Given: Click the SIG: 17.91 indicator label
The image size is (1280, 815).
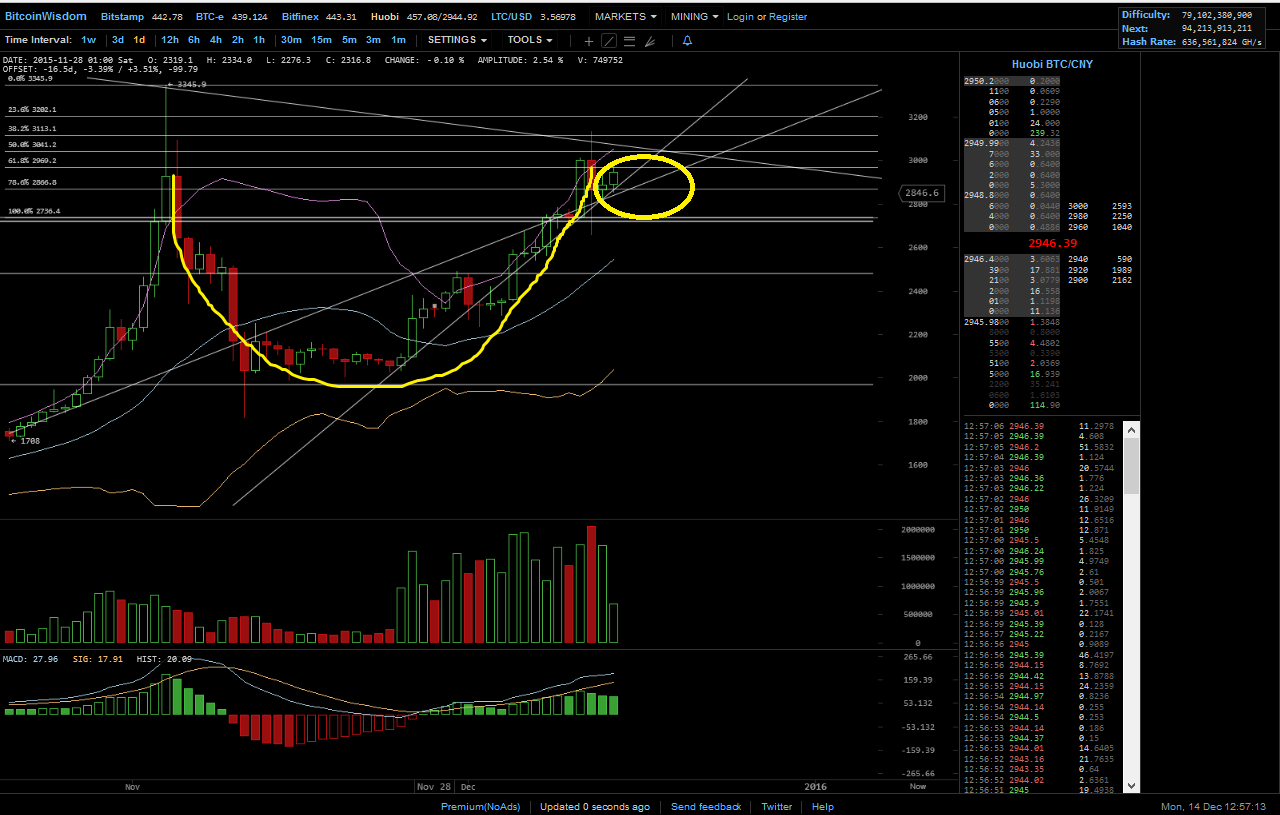Looking at the screenshot, I should click(x=96, y=659).
